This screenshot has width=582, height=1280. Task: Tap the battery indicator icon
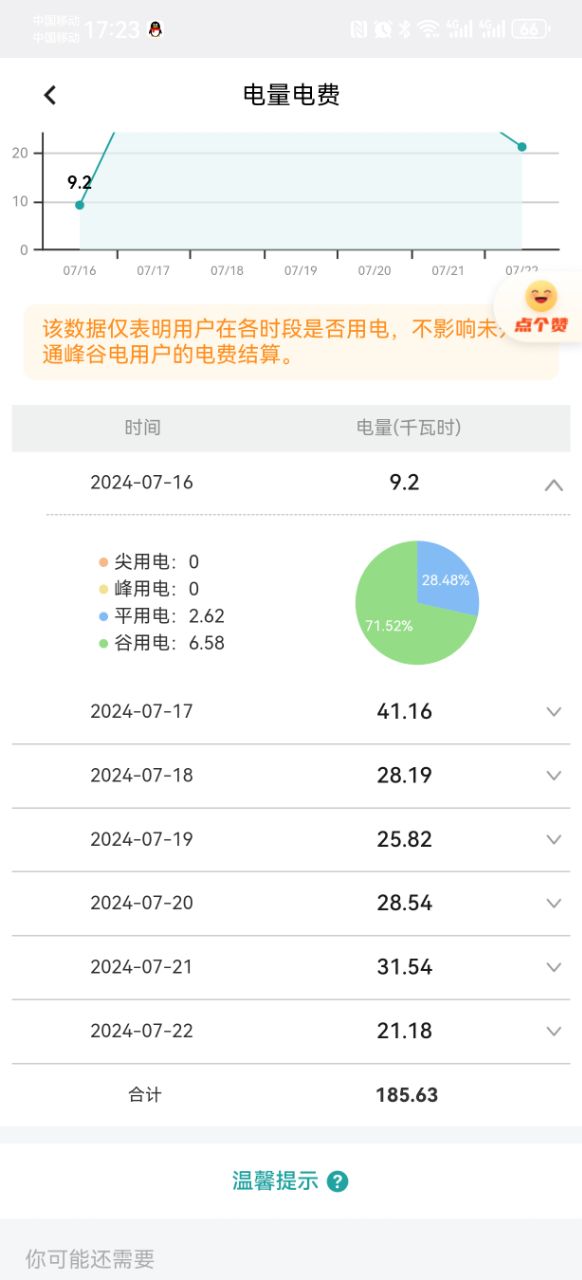coord(529,29)
